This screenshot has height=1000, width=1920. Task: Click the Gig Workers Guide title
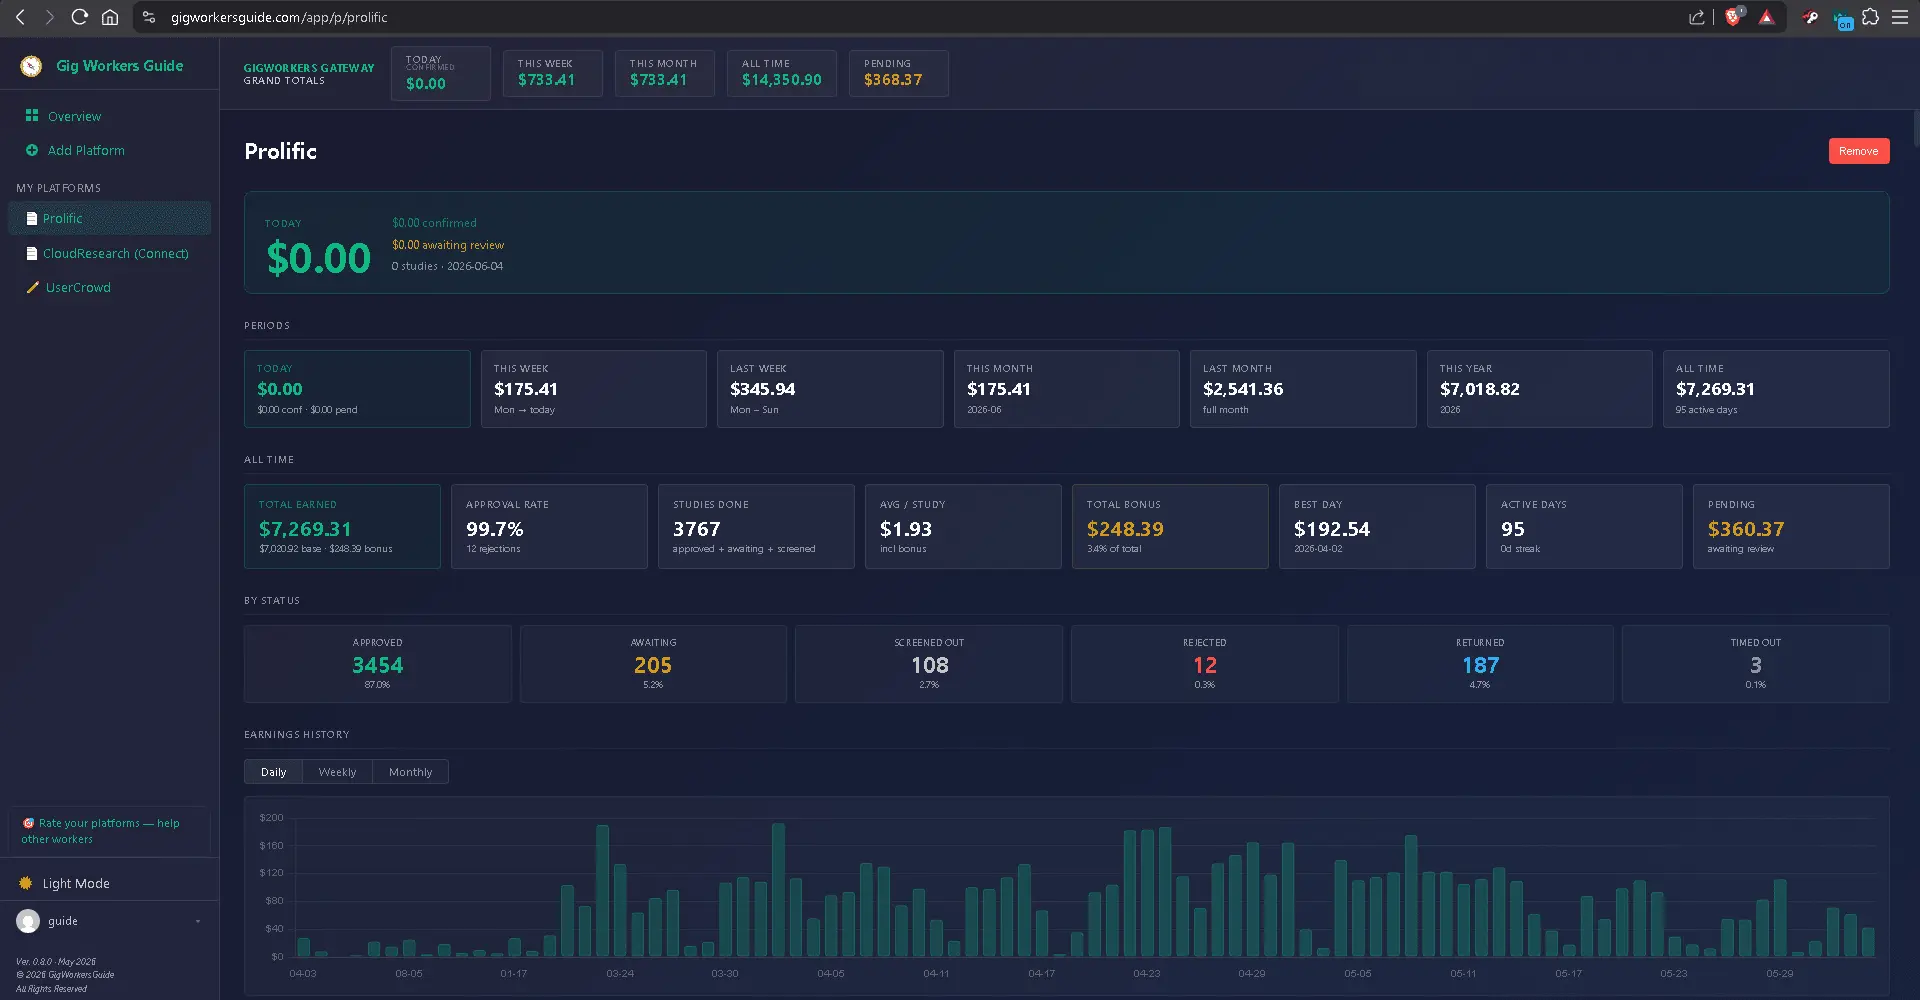click(120, 66)
